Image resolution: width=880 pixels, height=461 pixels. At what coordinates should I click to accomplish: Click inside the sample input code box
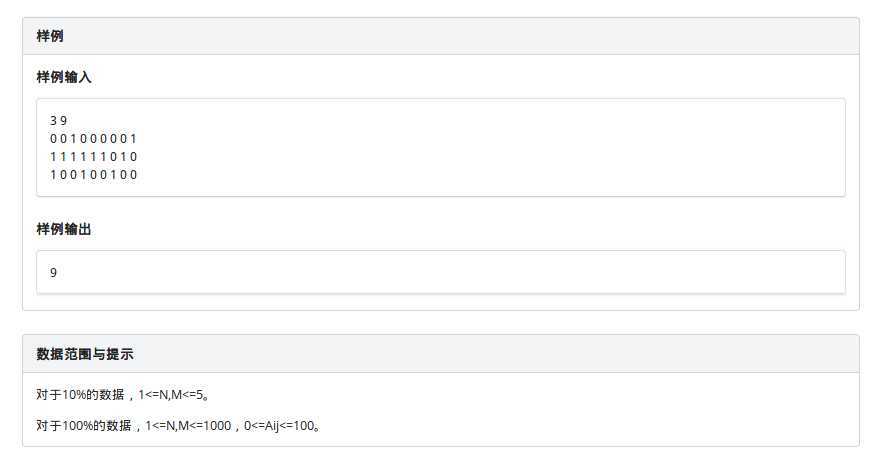pos(441,148)
